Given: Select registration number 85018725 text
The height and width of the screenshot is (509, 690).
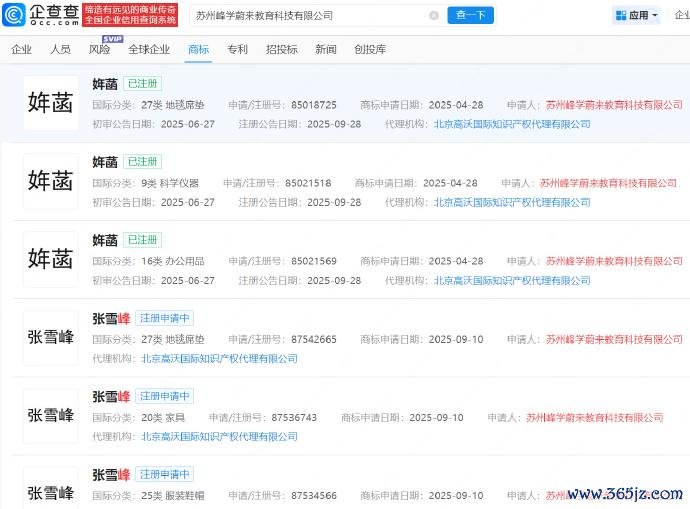Looking at the screenshot, I should 314,105.
